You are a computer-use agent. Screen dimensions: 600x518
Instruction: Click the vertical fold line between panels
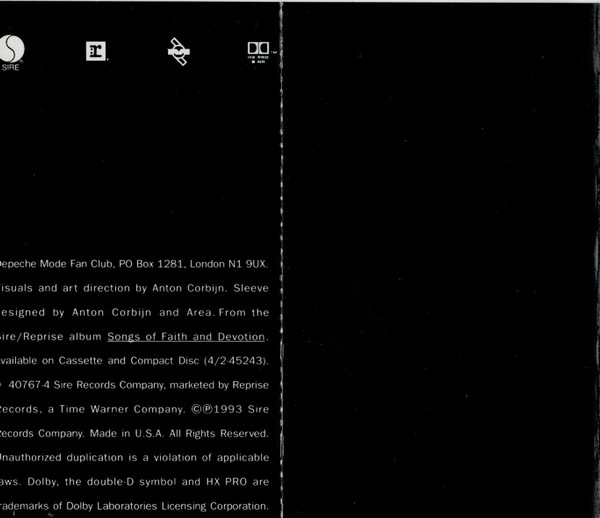click(x=283, y=260)
